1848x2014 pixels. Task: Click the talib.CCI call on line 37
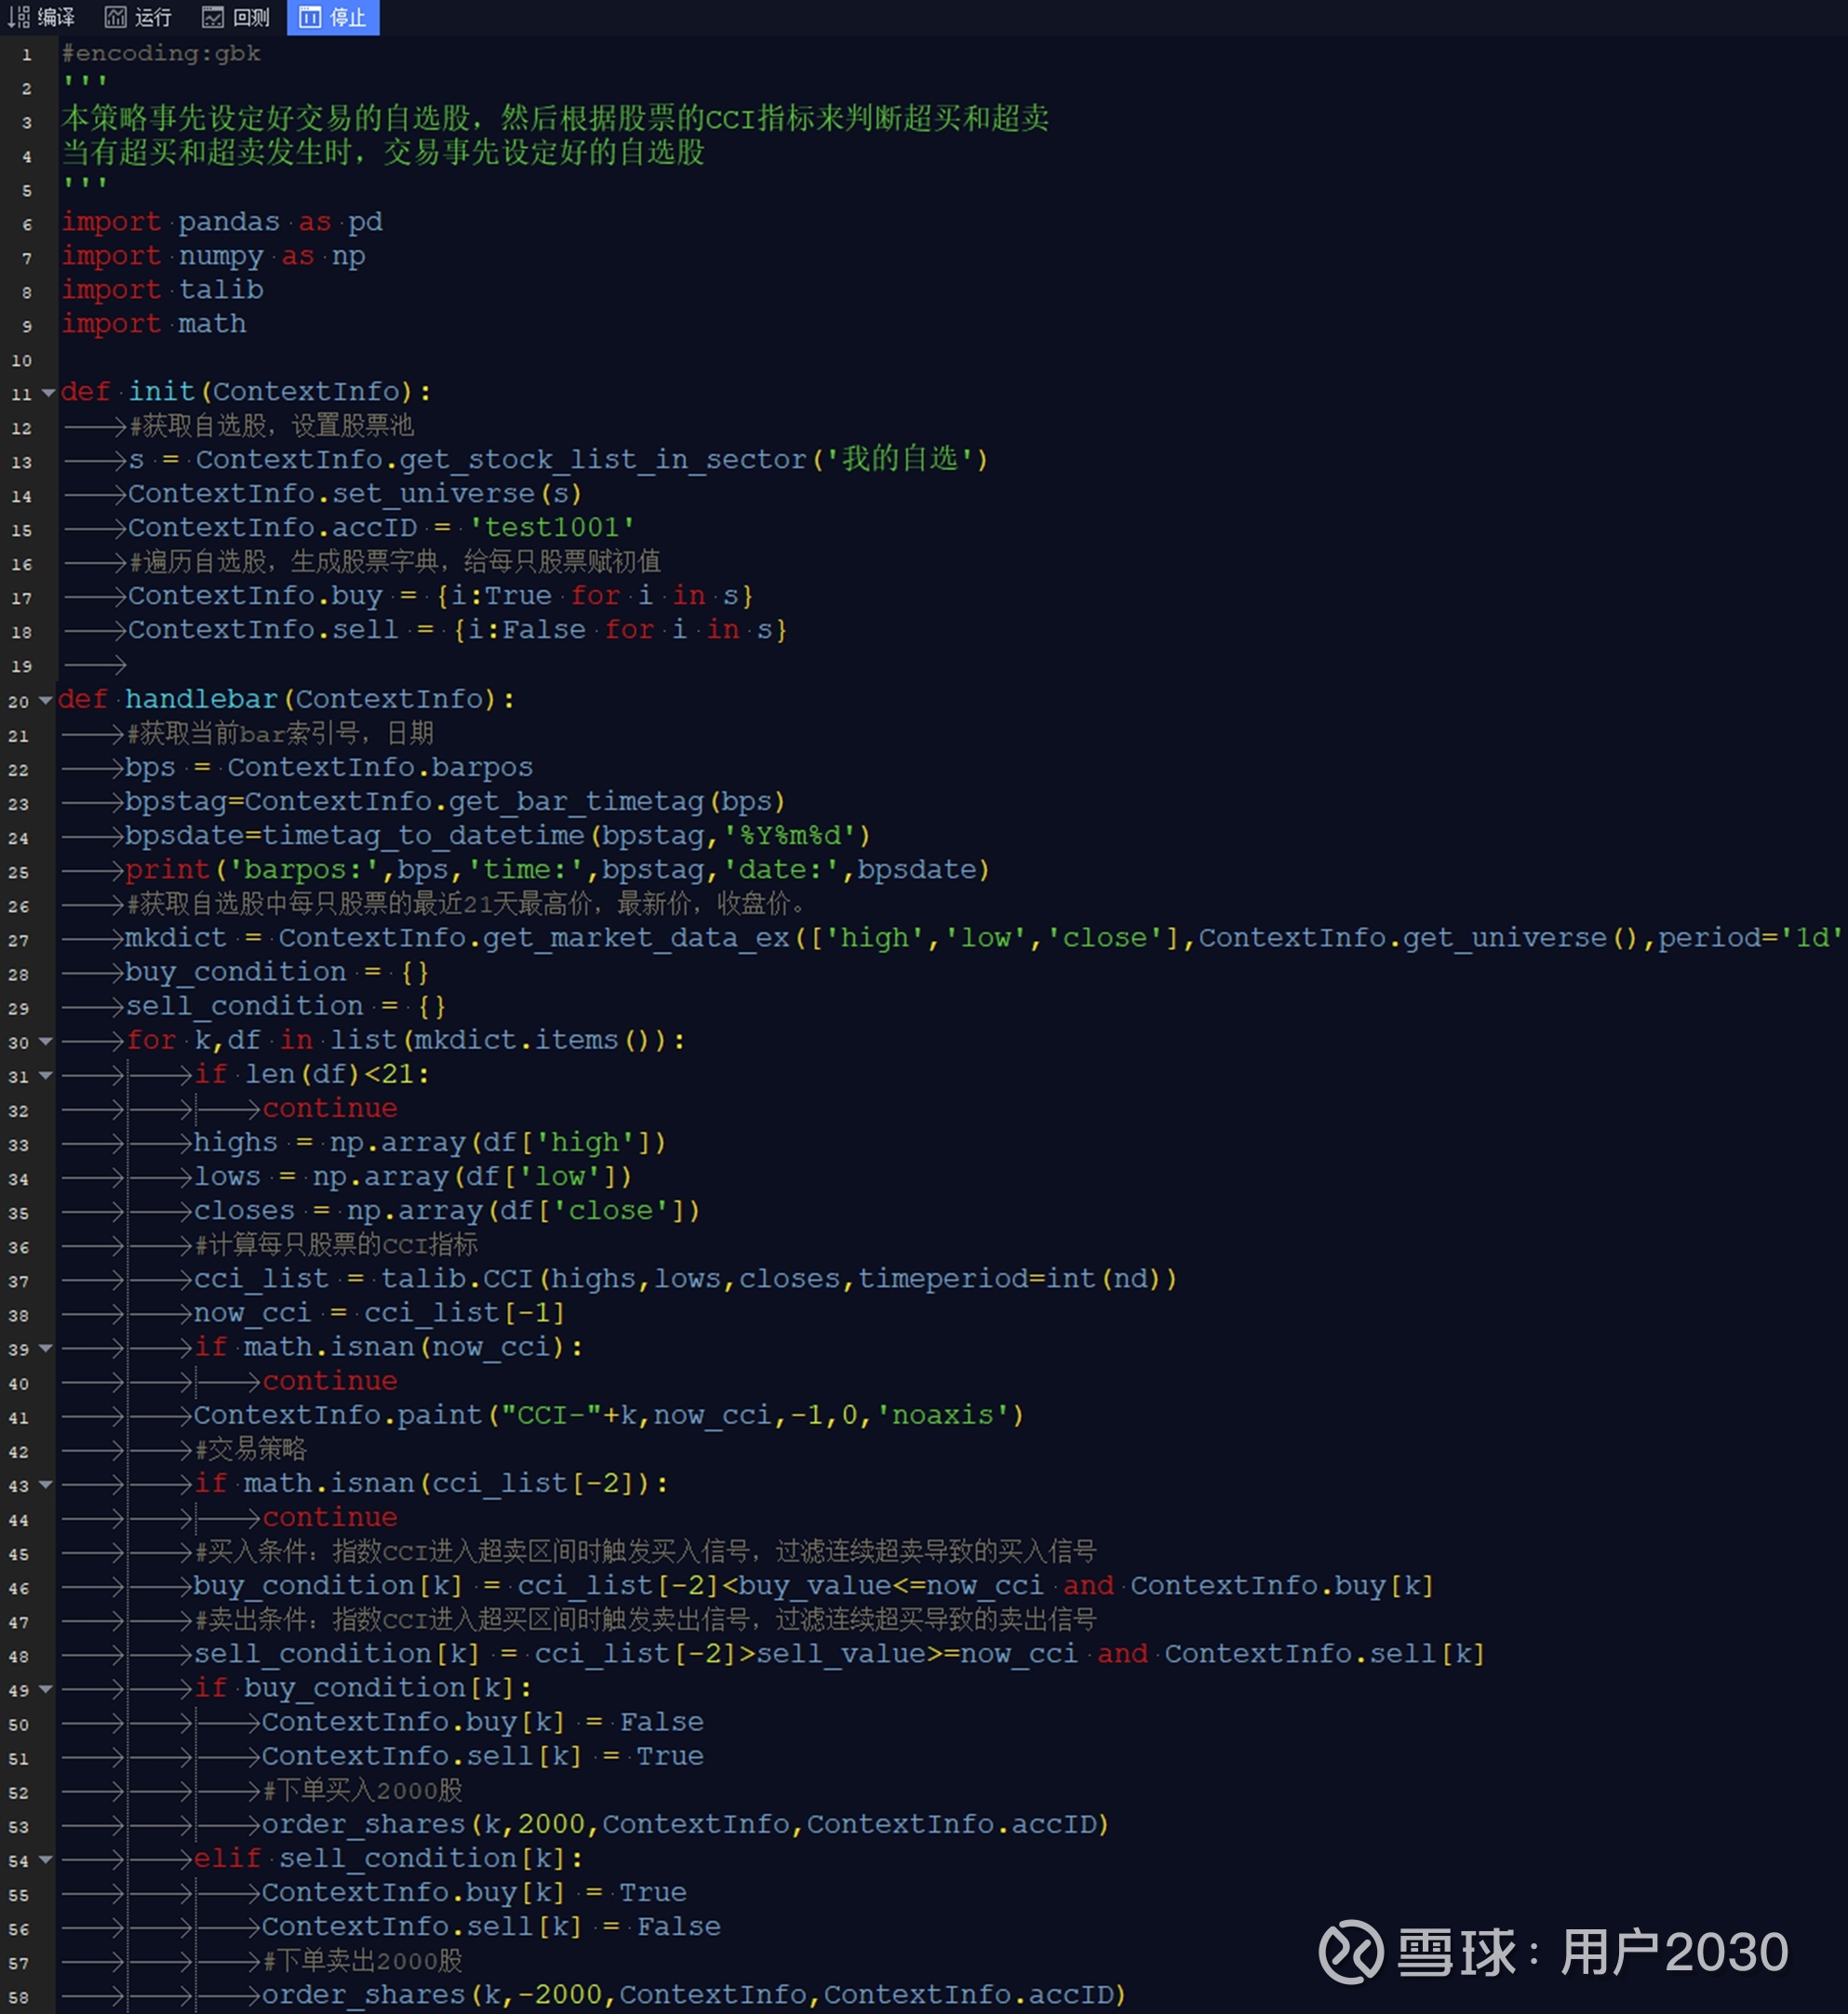click(x=457, y=1279)
